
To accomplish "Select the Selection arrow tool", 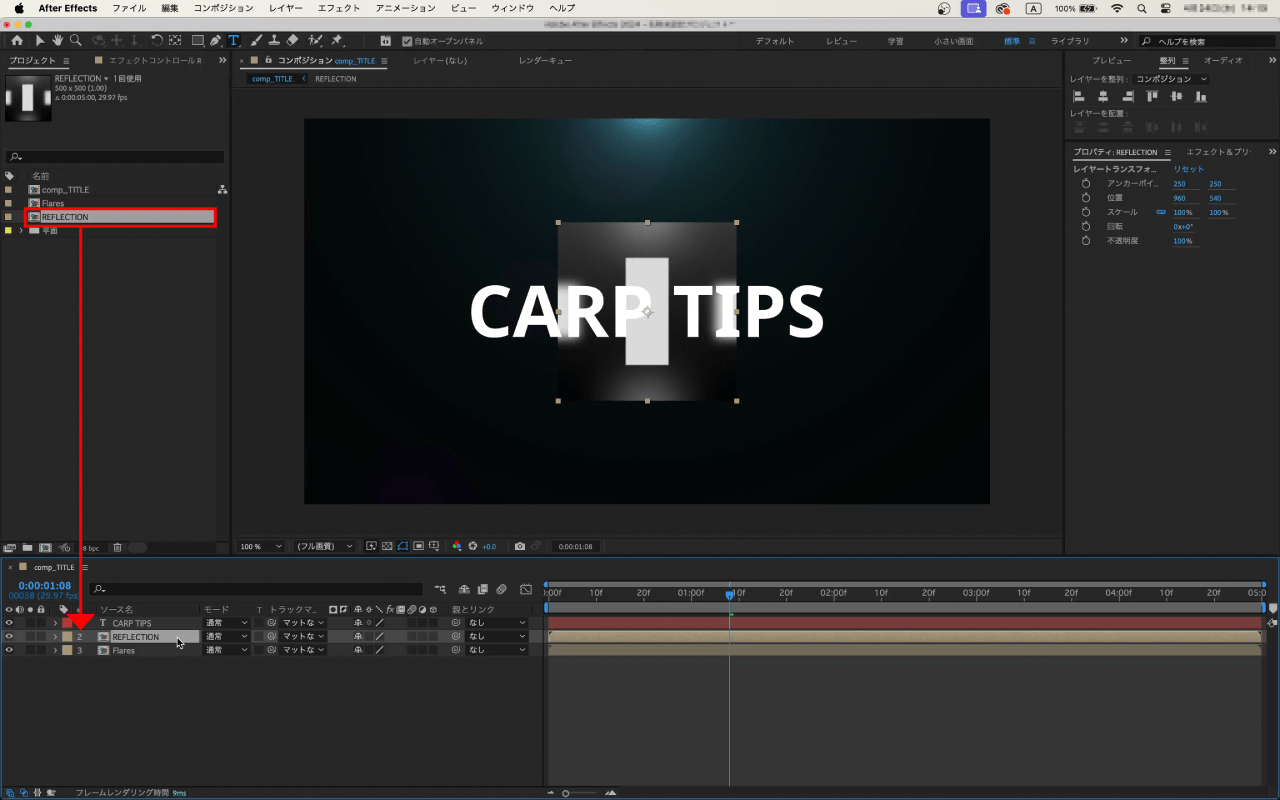I will pyautogui.click(x=40, y=41).
